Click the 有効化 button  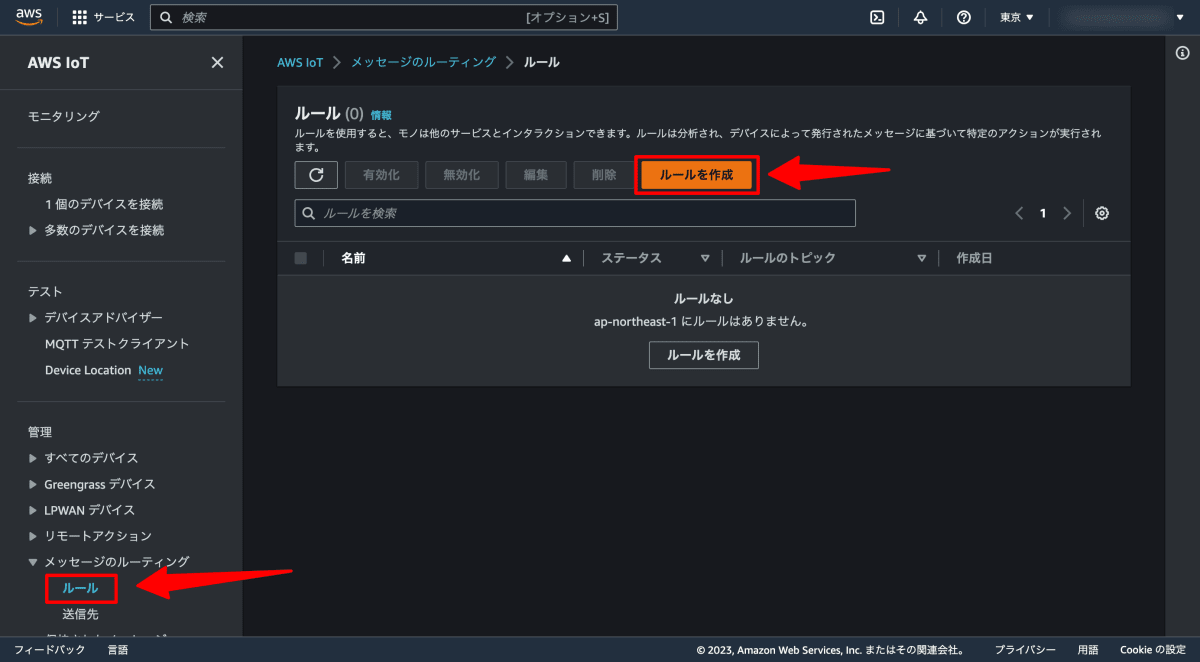coord(382,175)
